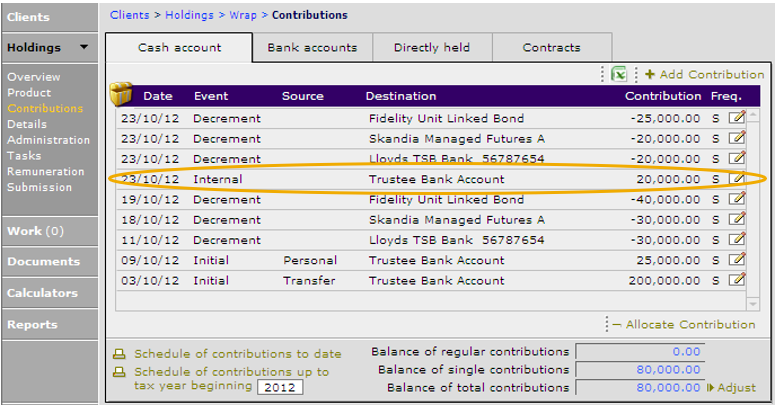
Task: Edit the 25,000.00 Personal initial contribution
Action: (737, 259)
